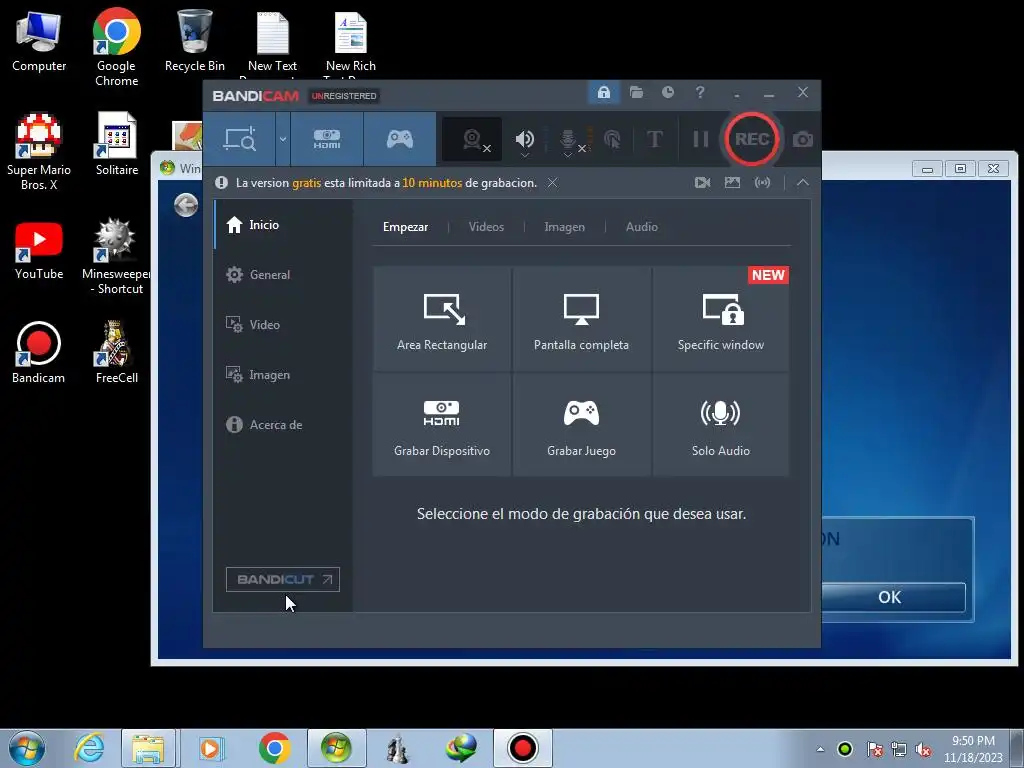Click the pause recording button
The image size is (1024, 768).
pyautogui.click(x=700, y=139)
